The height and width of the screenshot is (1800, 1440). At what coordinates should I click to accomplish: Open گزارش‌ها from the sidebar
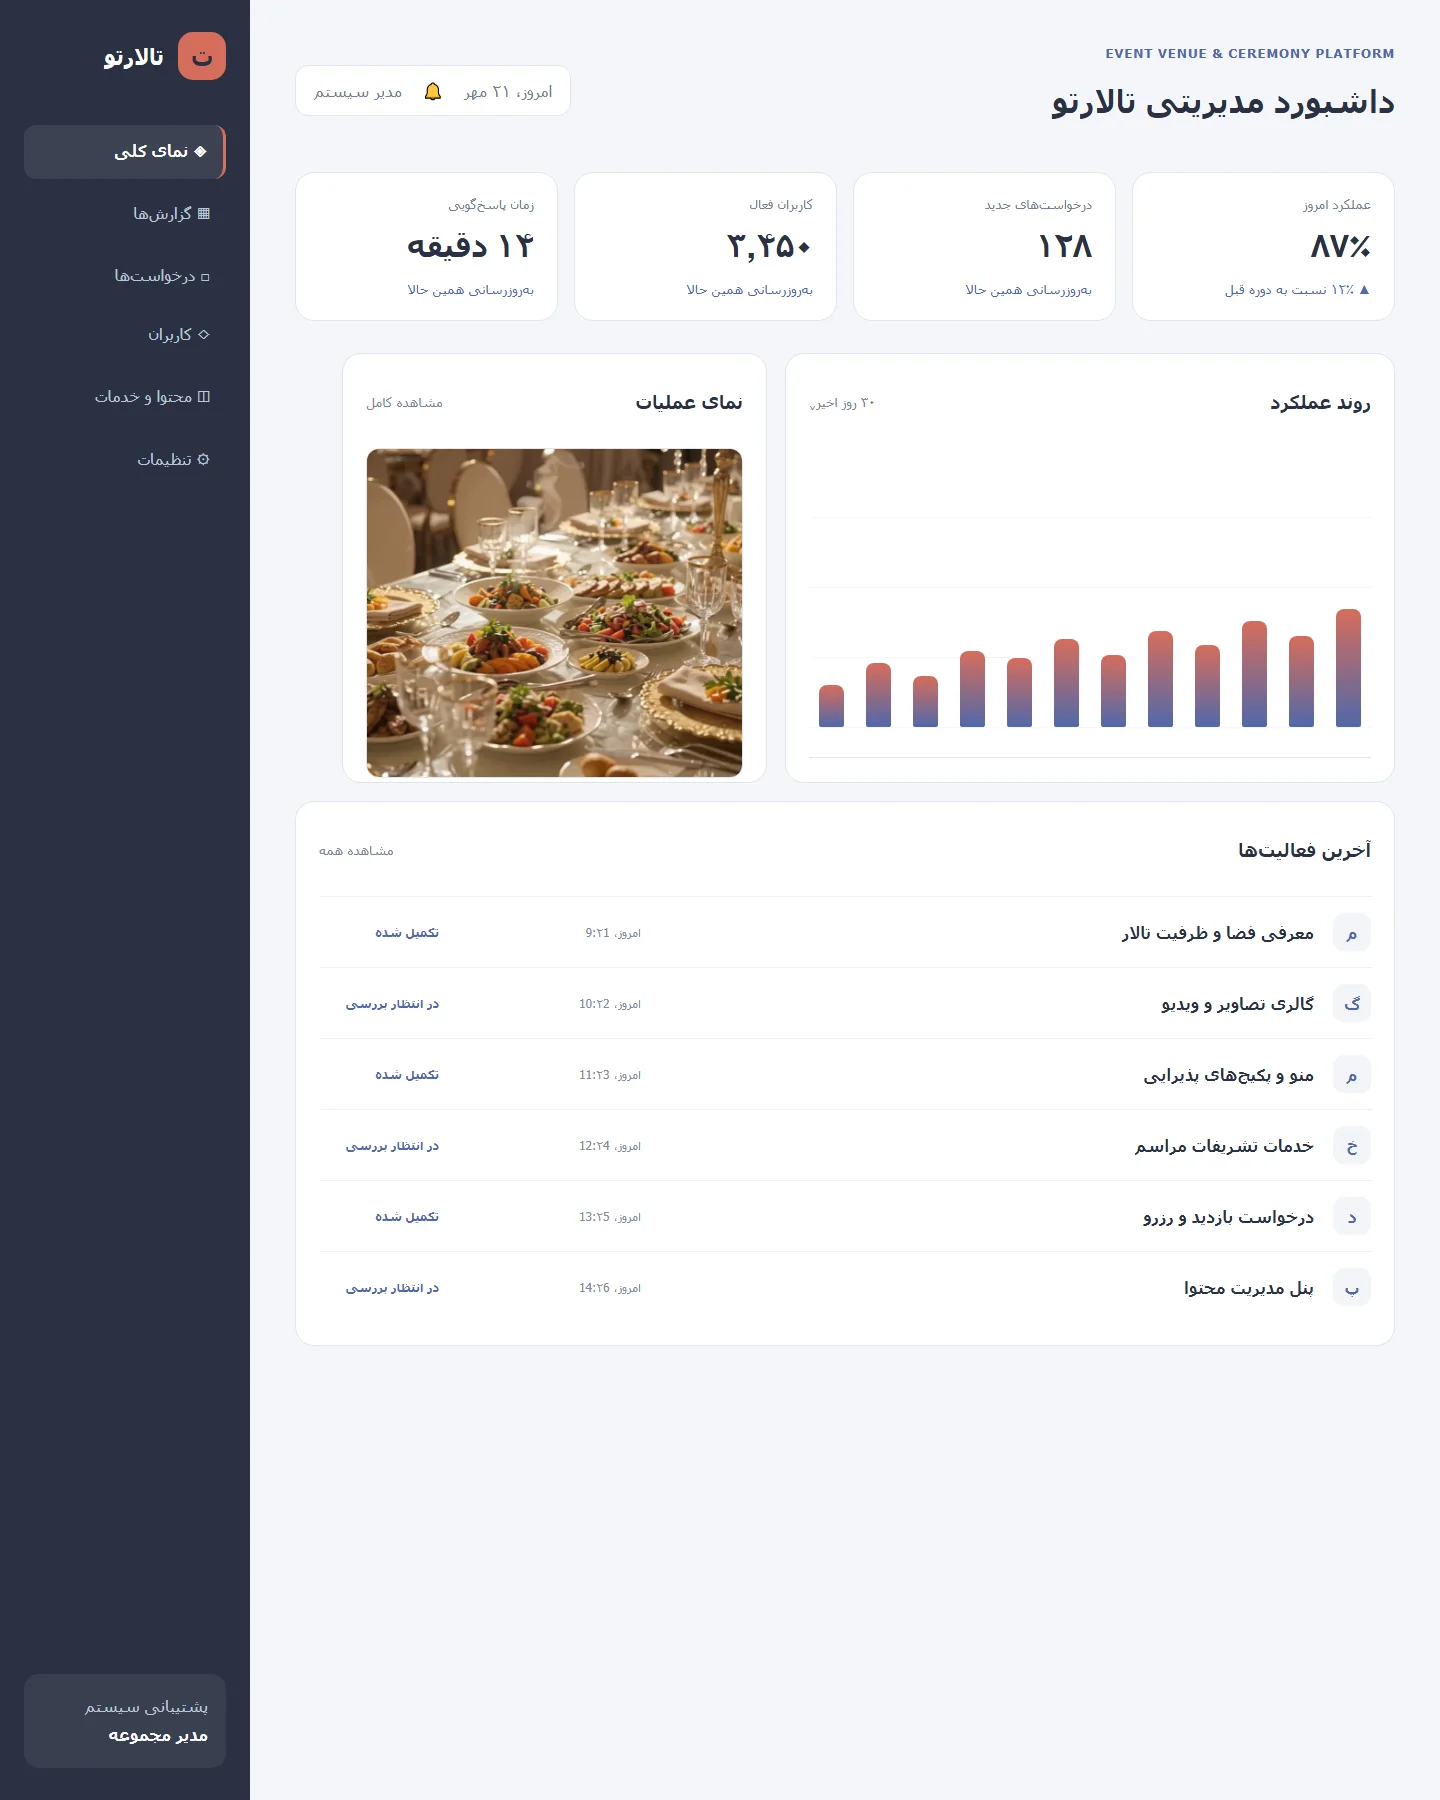tap(125, 214)
